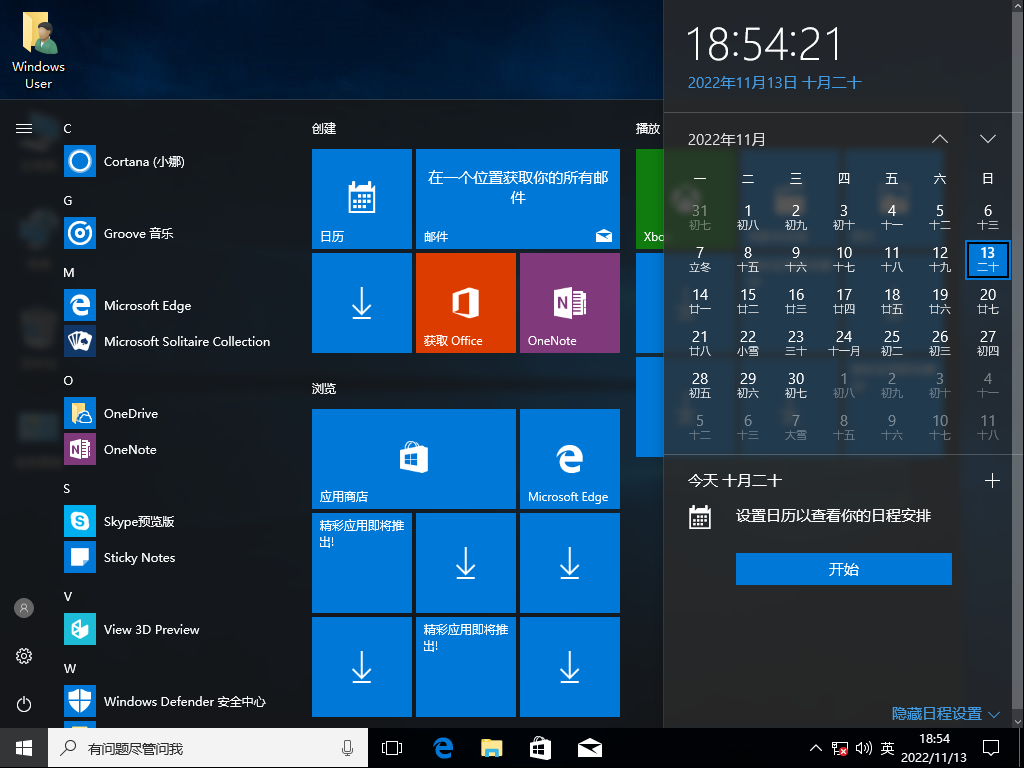The image size is (1024, 768).
Task: Select November 1 初八 in calendar
Action: pos(748,217)
